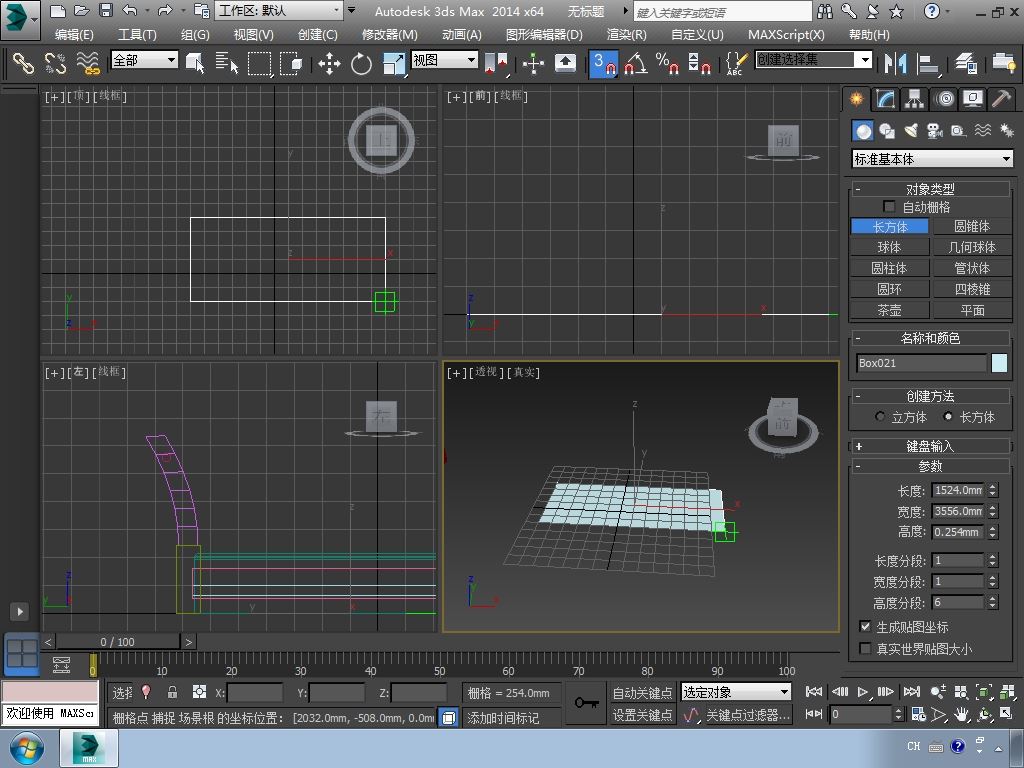Click the 长度 value field

tap(958, 490)
